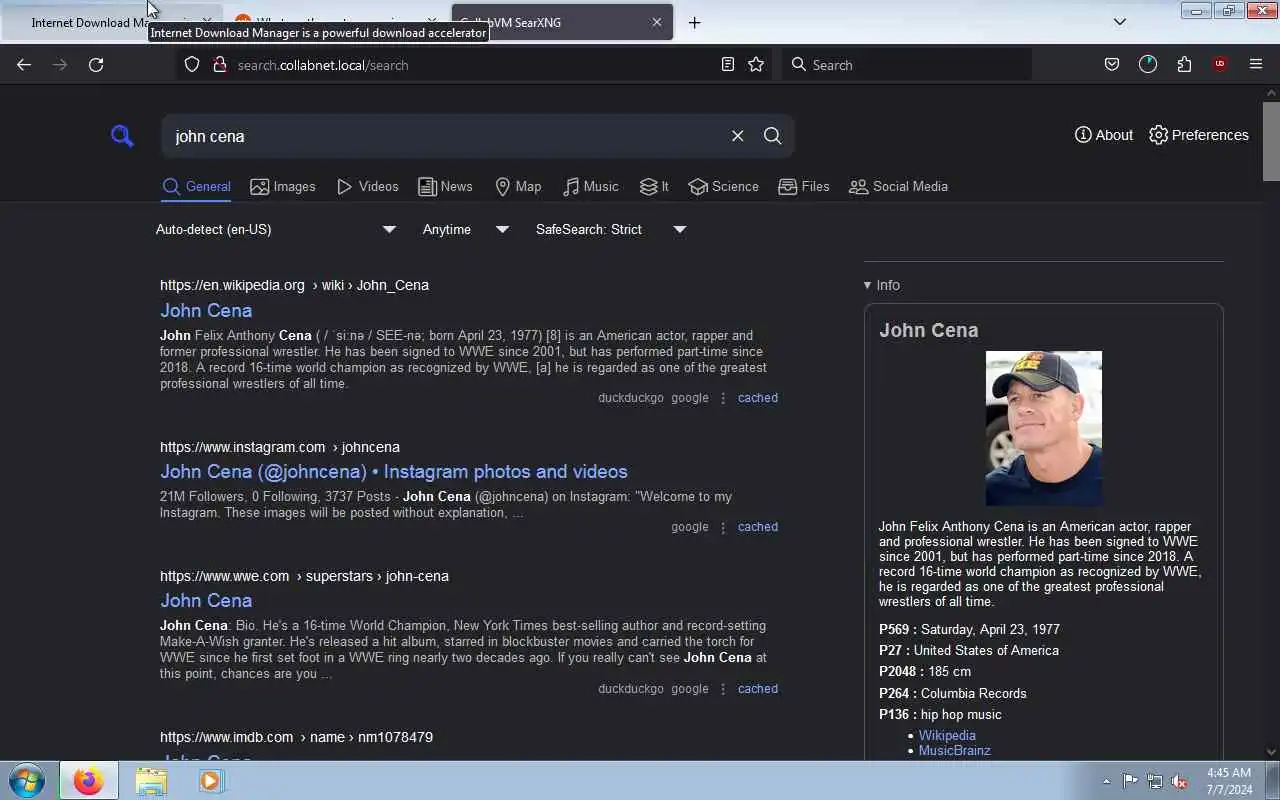
Task: Switch to the middle browser tab
Action: pos(338,22)
